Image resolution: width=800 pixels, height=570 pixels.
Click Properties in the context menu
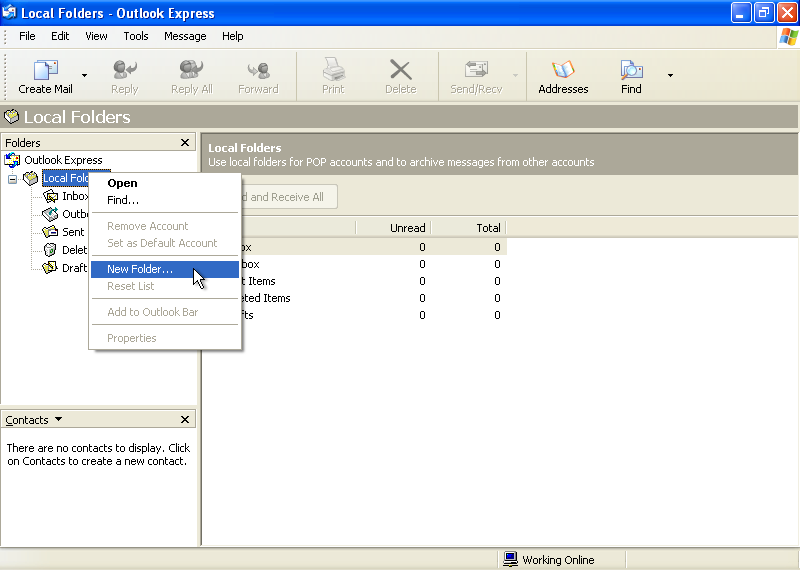pyautogui.click(x=165, y=338)
